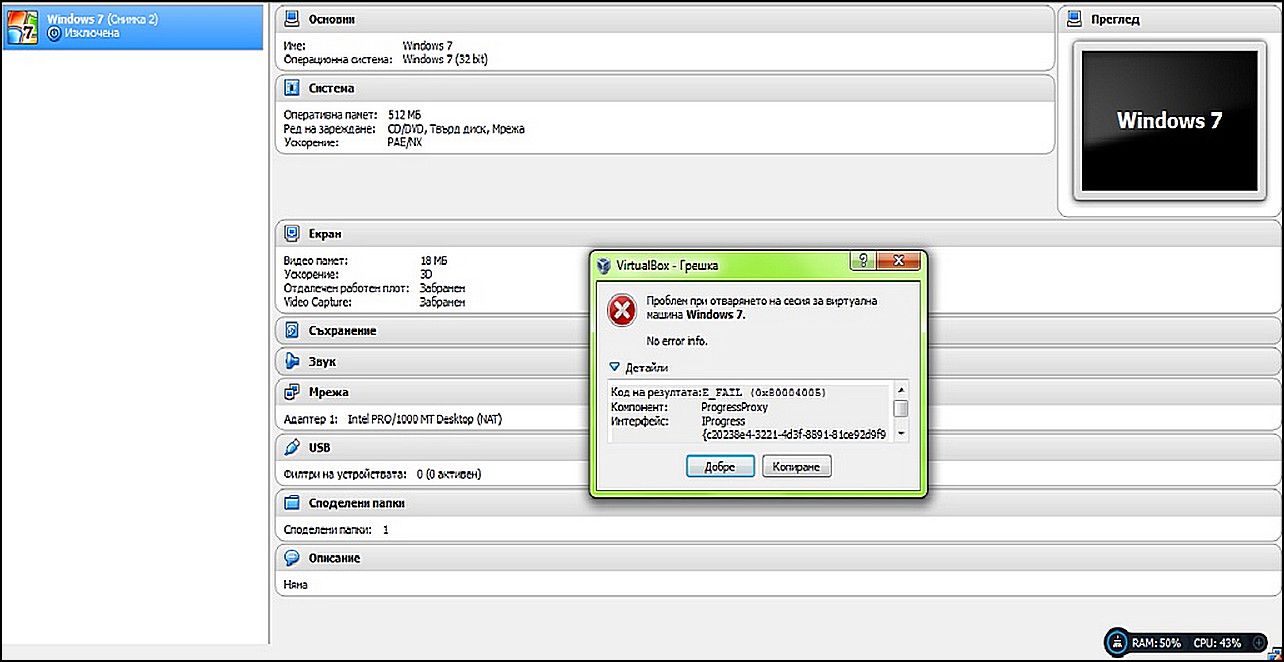Click the IProgress interface value
The height and width of the screenshot is (662, 1284).
coord(723,421)
